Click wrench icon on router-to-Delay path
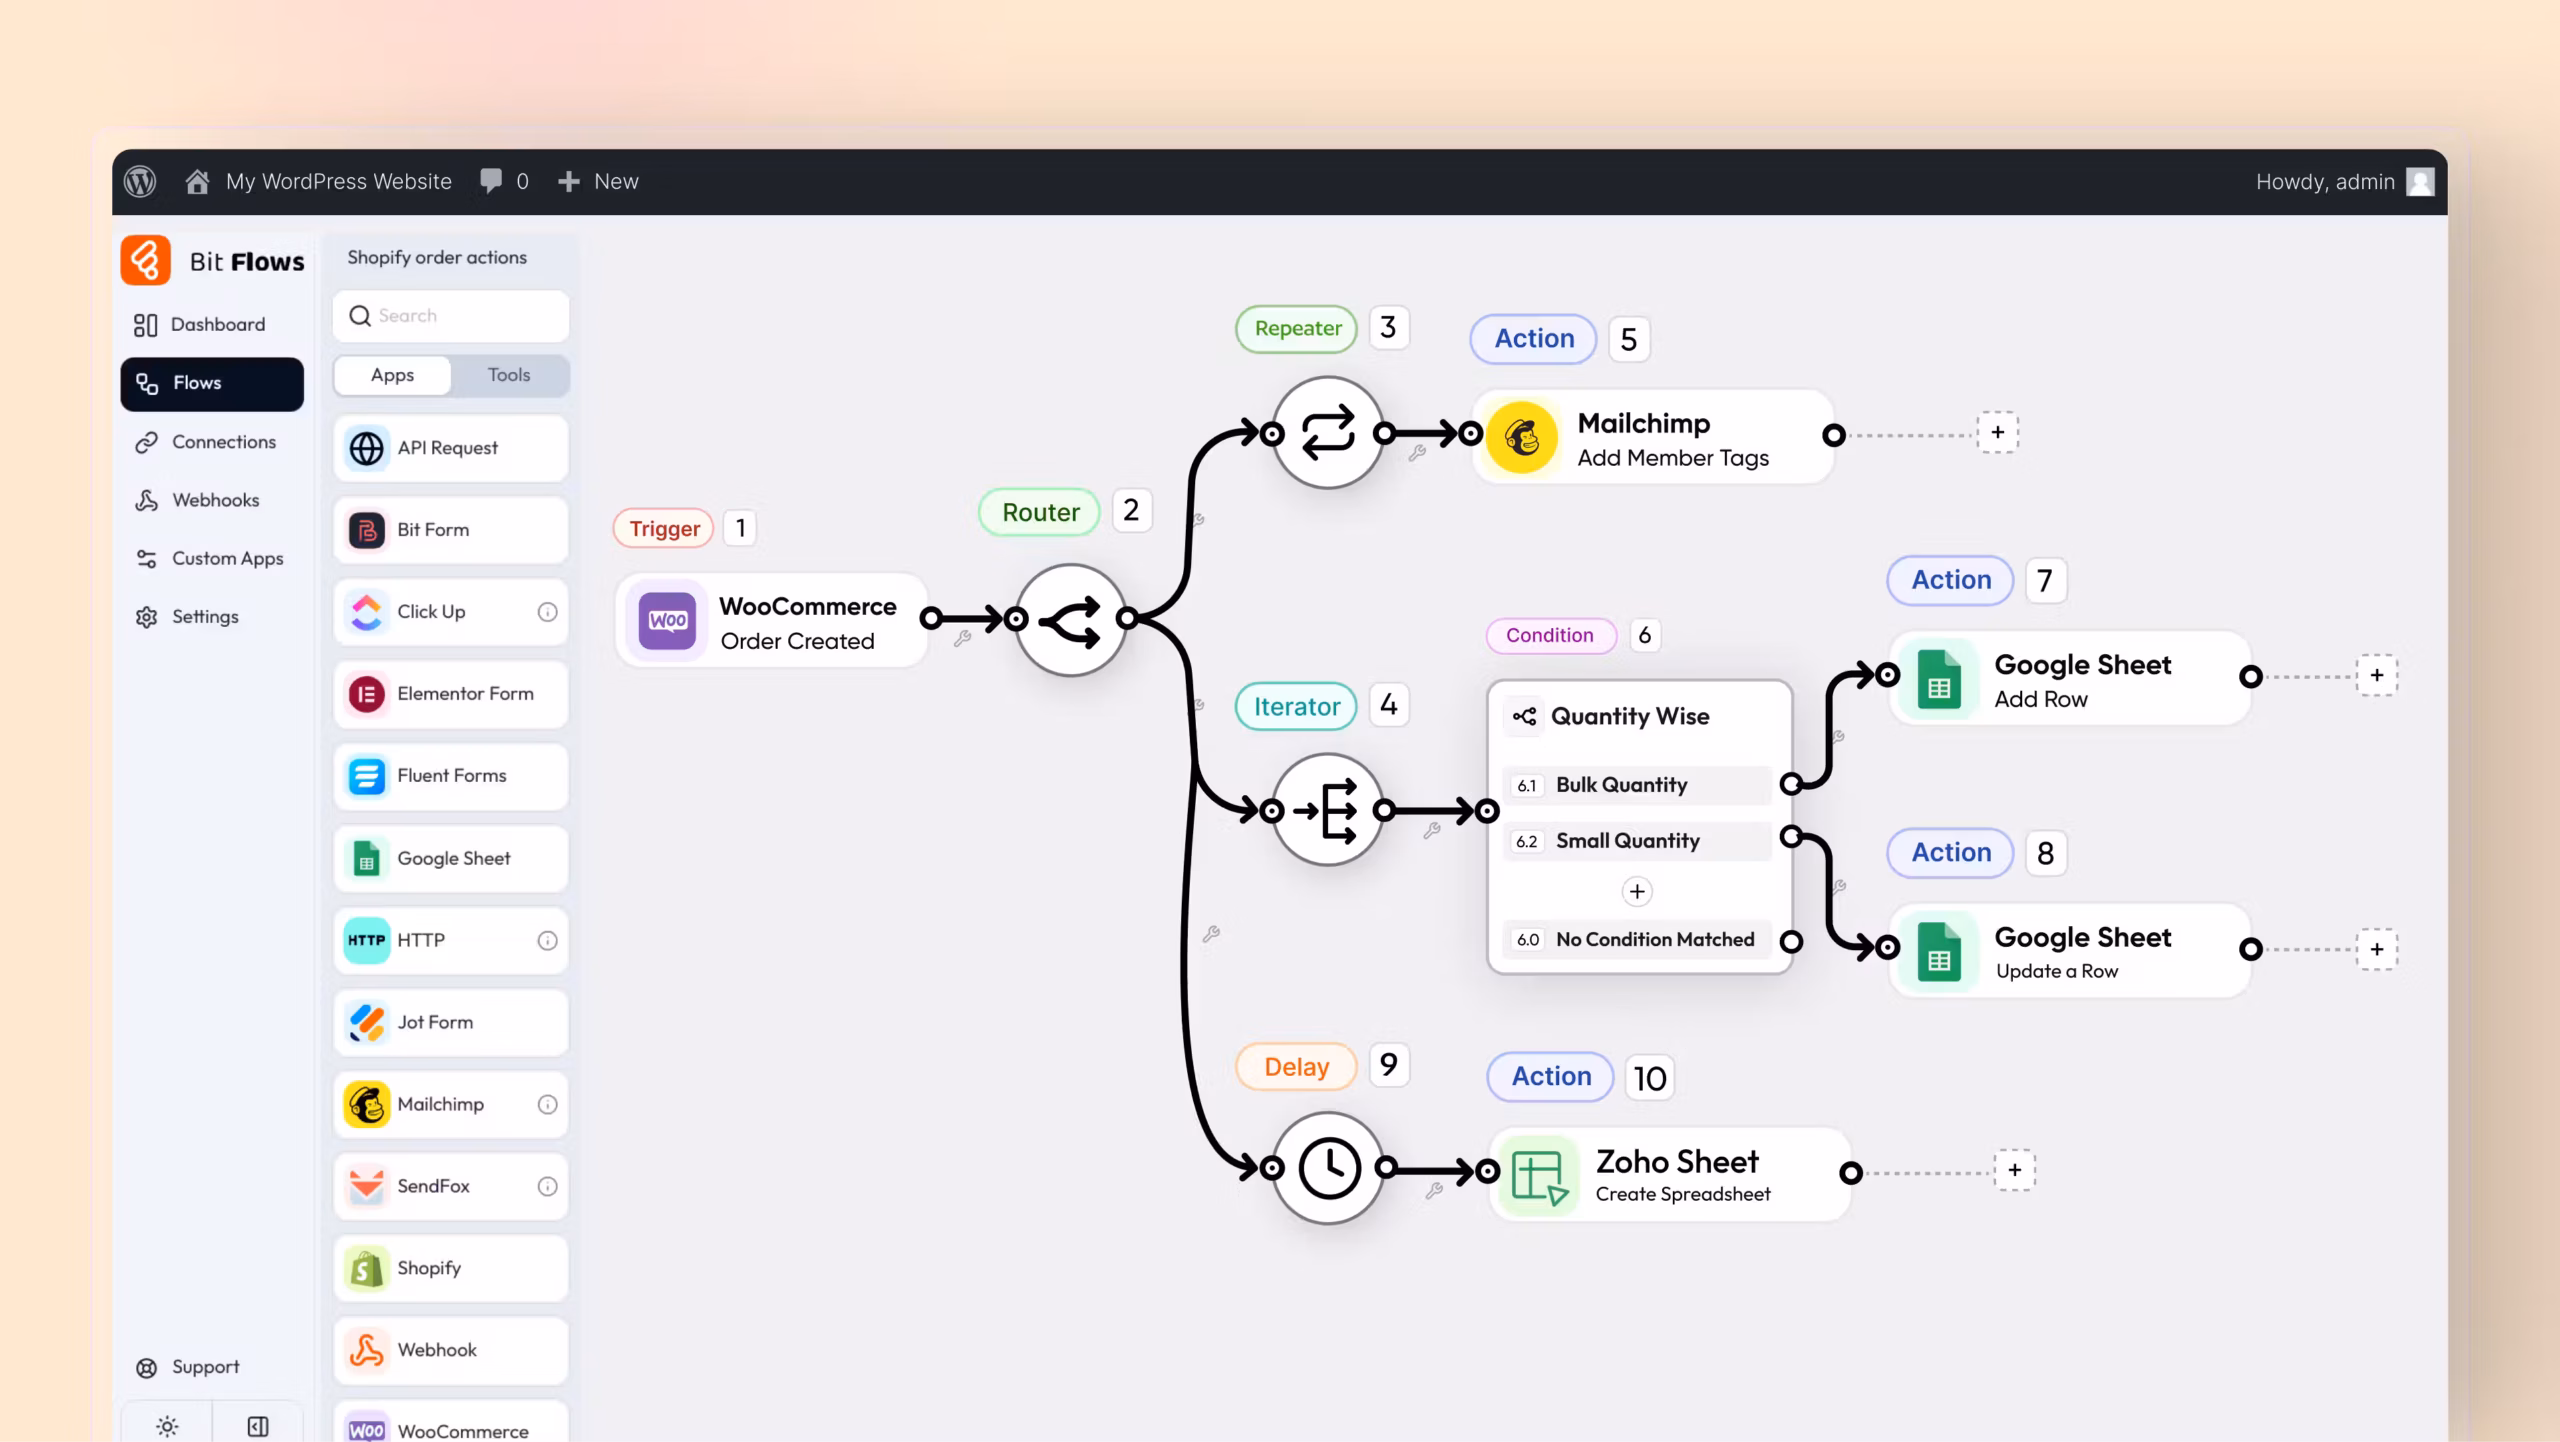The height and width of the screenshot is (1442, 2560). pos(1211,934)
